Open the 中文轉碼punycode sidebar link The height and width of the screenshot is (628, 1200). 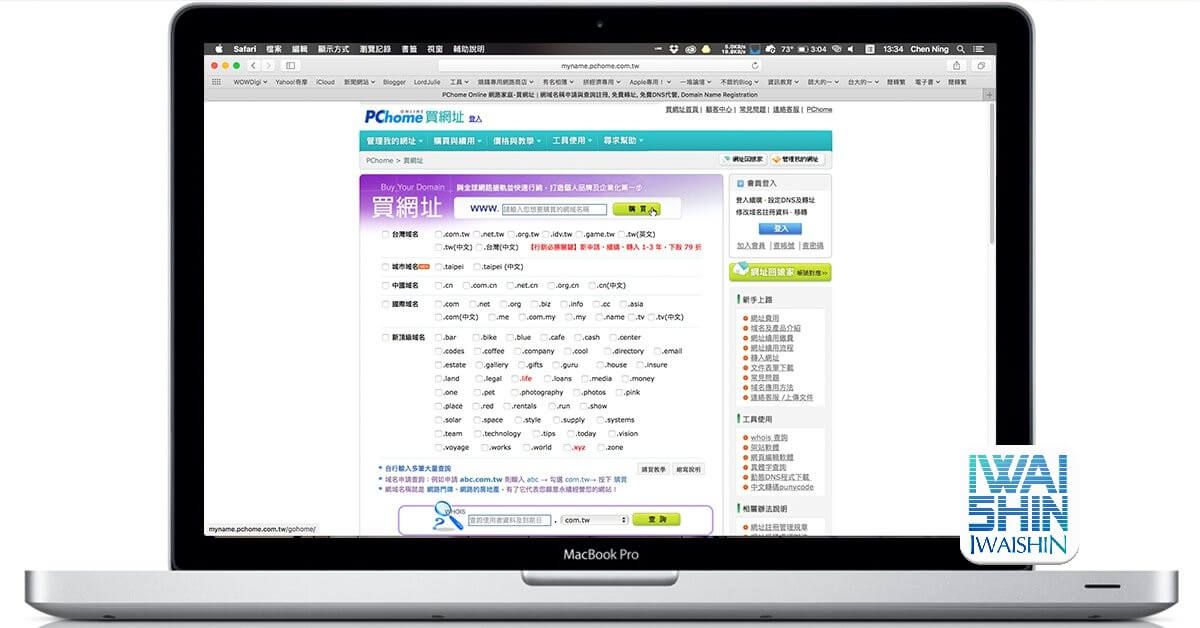782,487
